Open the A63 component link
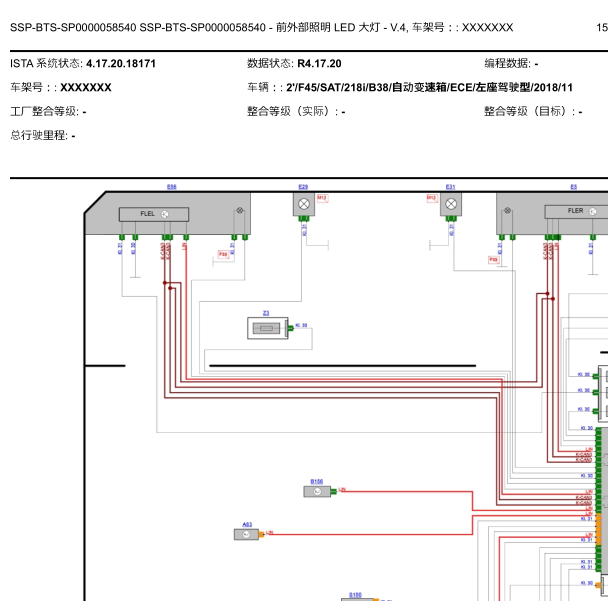Image resolution: width=608 pixels, height=601 pixels. [247, 525]
